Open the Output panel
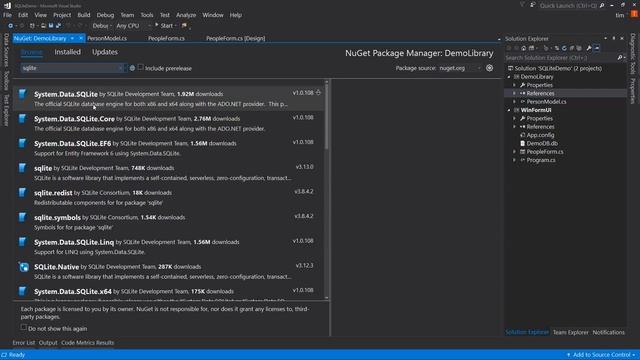 tap(48, 343)
